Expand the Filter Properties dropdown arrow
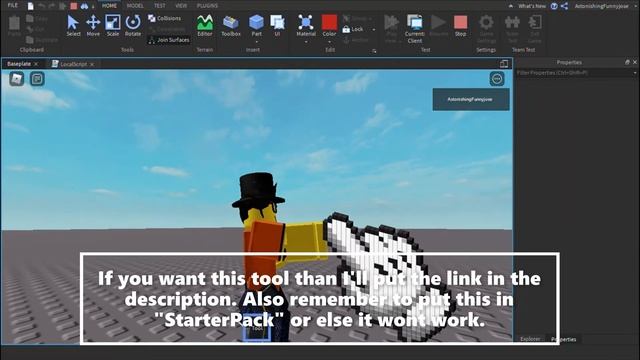Viewport: 640px width, 360px height. [x=635, y=73]
